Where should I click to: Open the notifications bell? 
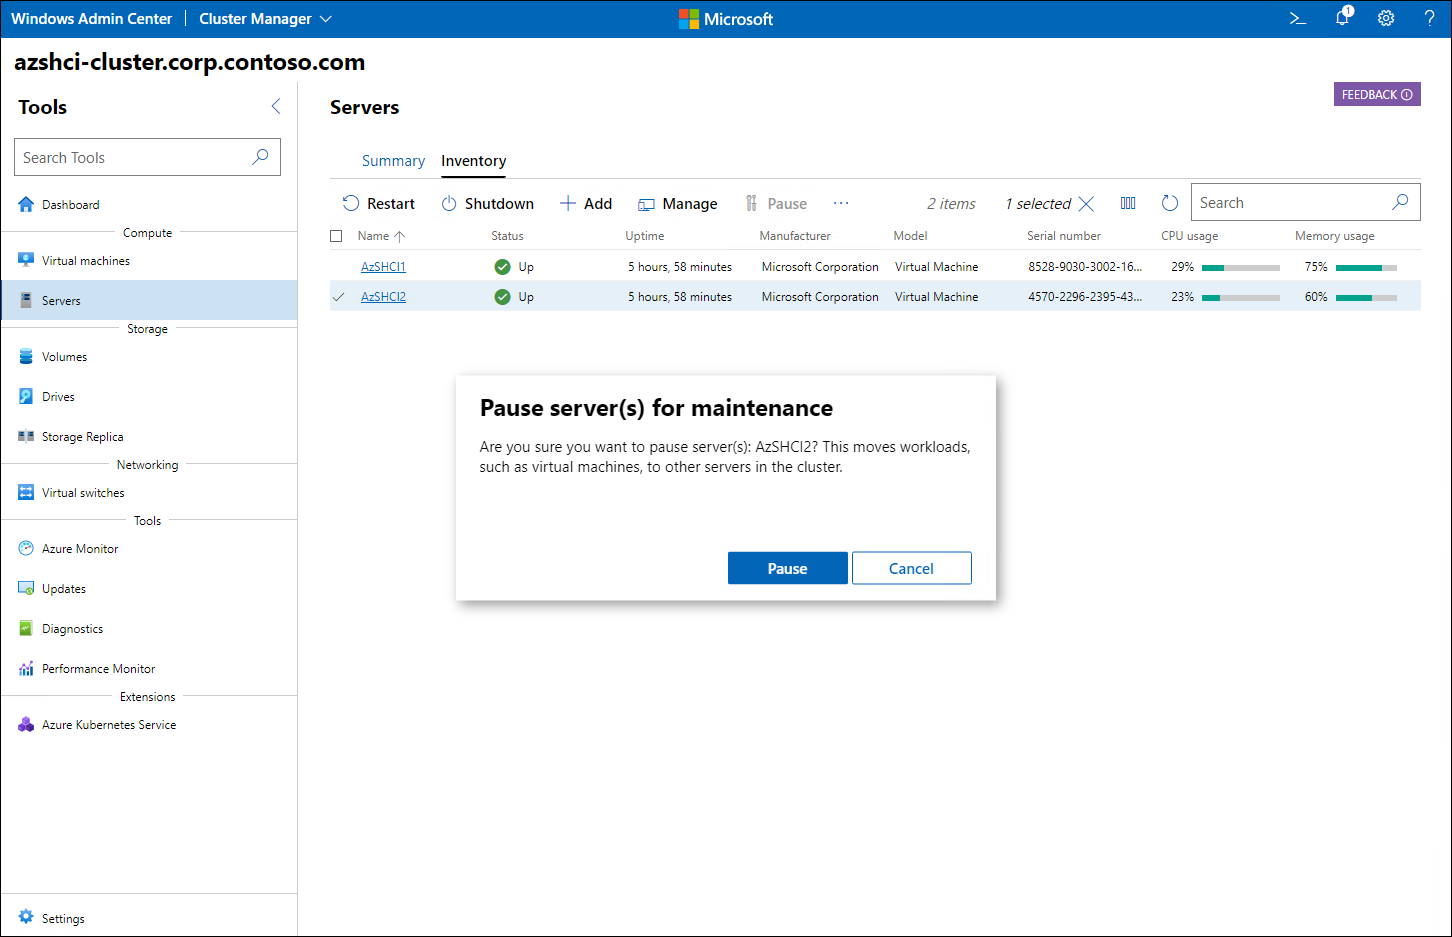(x=1343, y=17)
